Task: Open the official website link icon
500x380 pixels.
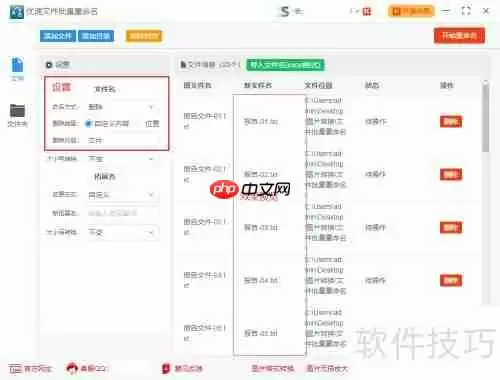Action: coord(15,368)
